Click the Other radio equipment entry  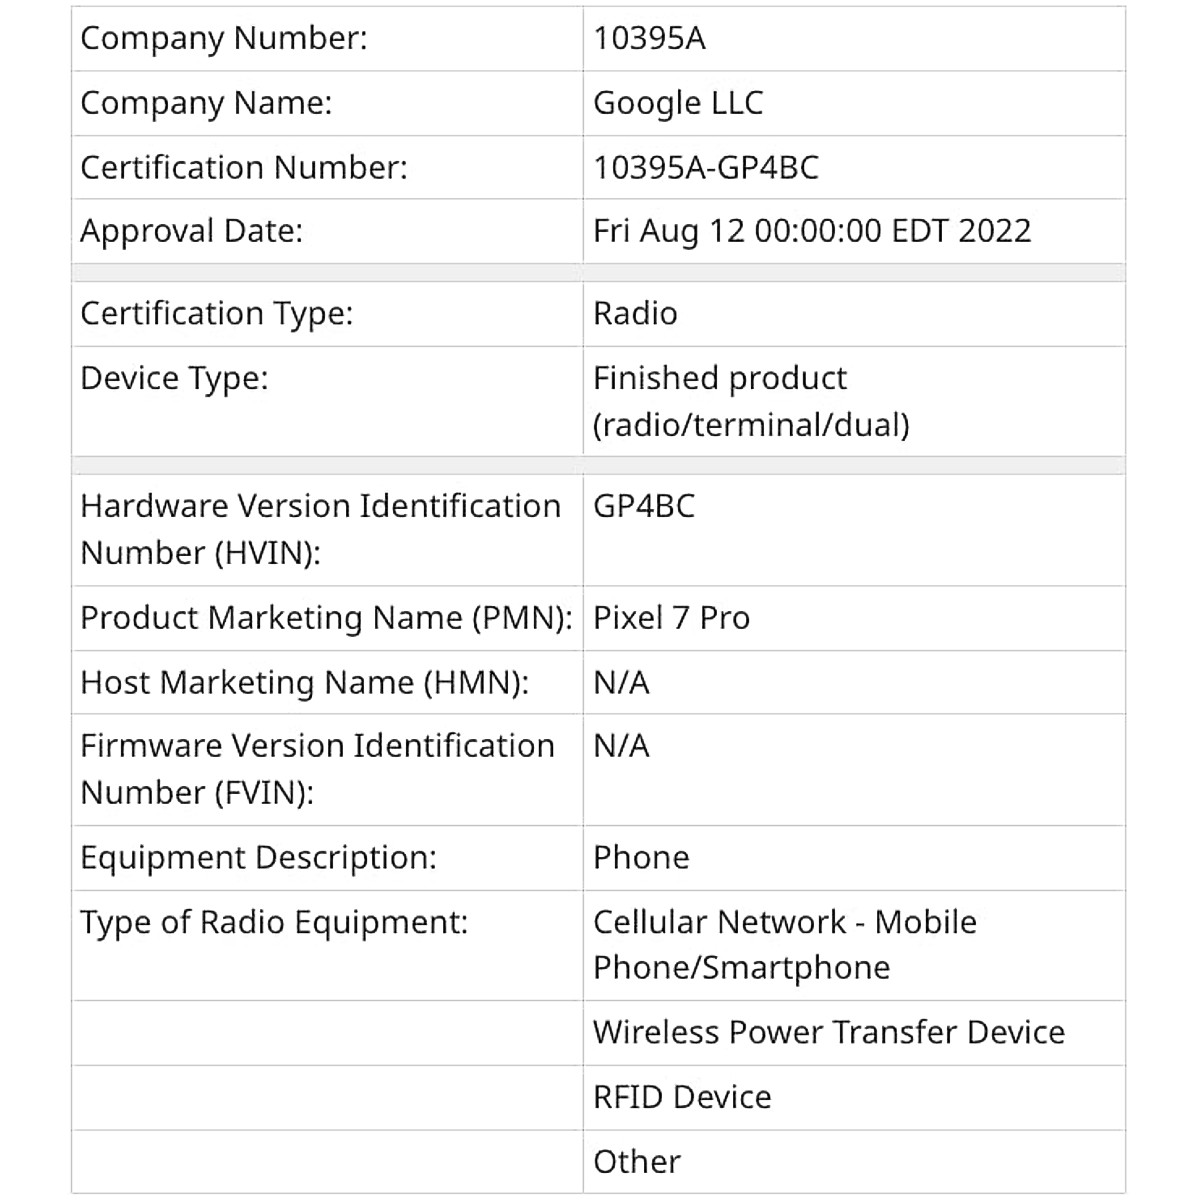[636, 1162]
